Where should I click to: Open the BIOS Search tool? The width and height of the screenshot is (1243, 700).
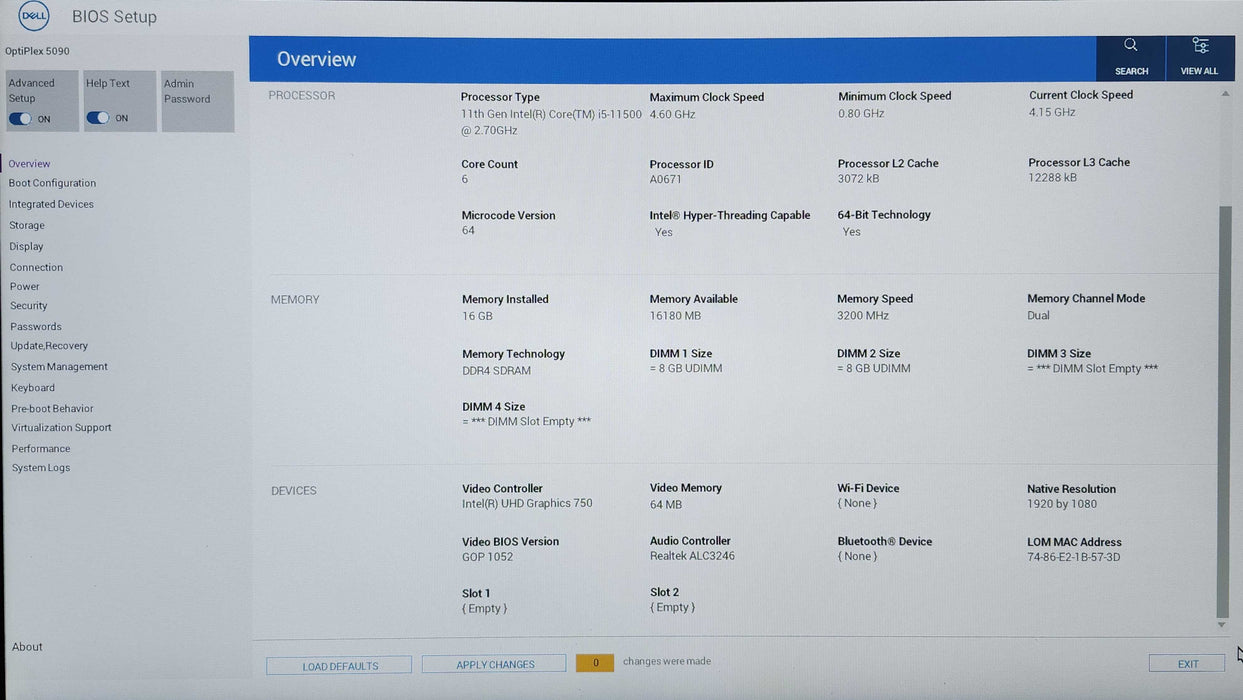(x=1130, y=56)
